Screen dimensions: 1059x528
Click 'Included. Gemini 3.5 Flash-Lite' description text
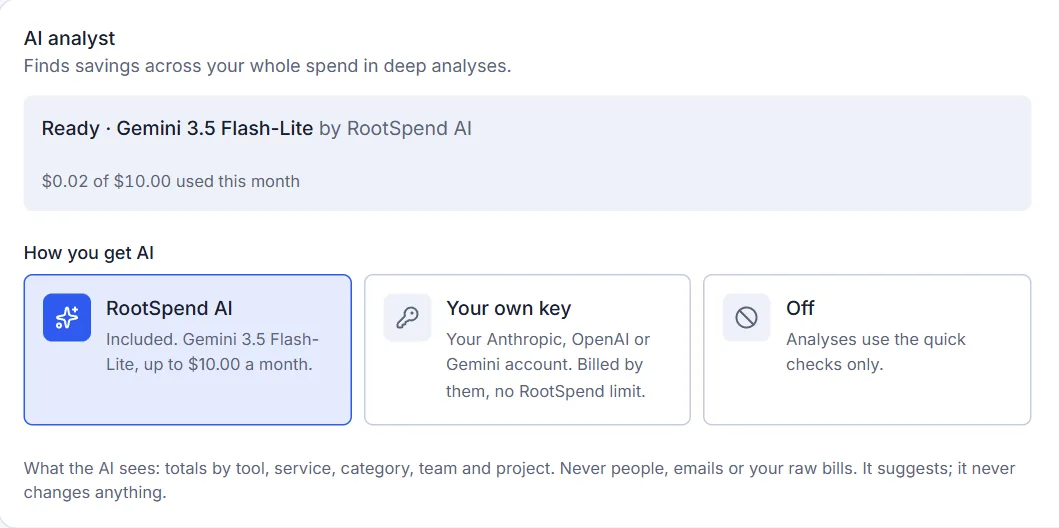[213, 352]
